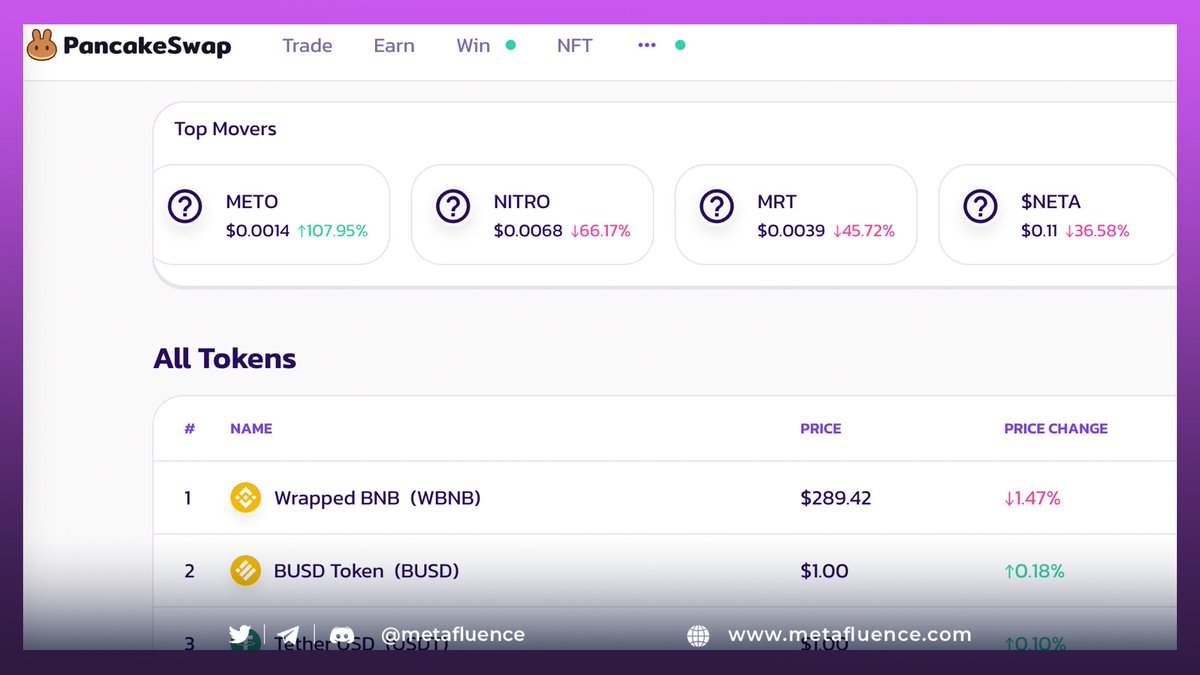Open the NFT menu
Image resolution: width=1200 pixels, height=675 pixels.
575,46
